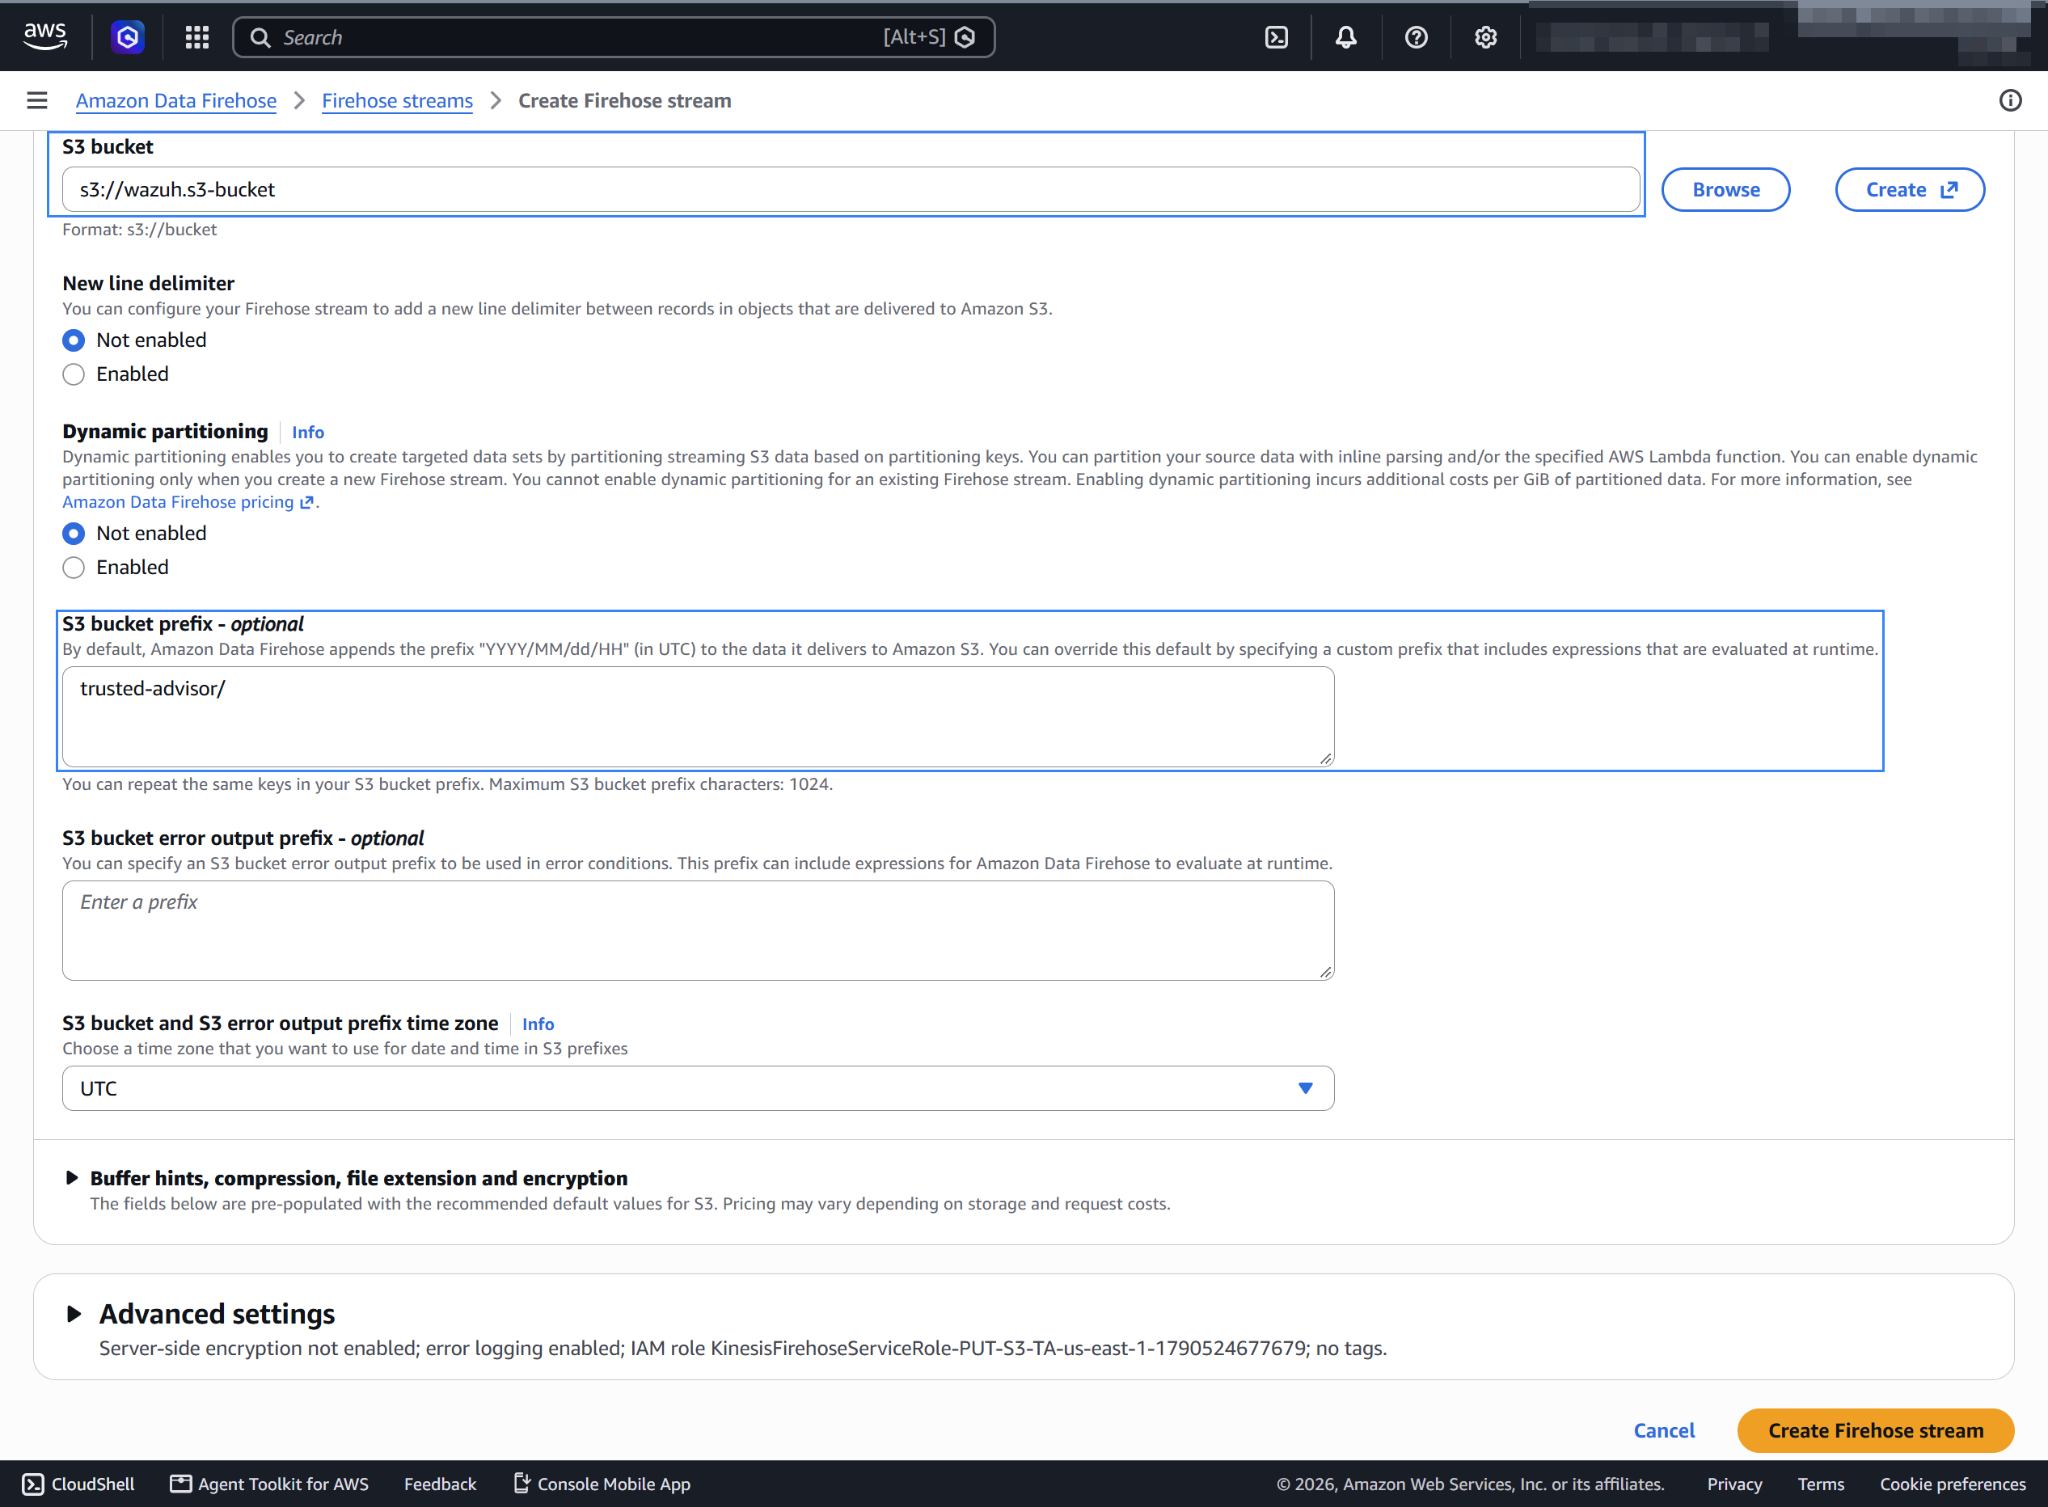Expand the Advanced settings section
This screenshot has width=2048, height=1507.
pyautogui.click(x=74, y=1313)
